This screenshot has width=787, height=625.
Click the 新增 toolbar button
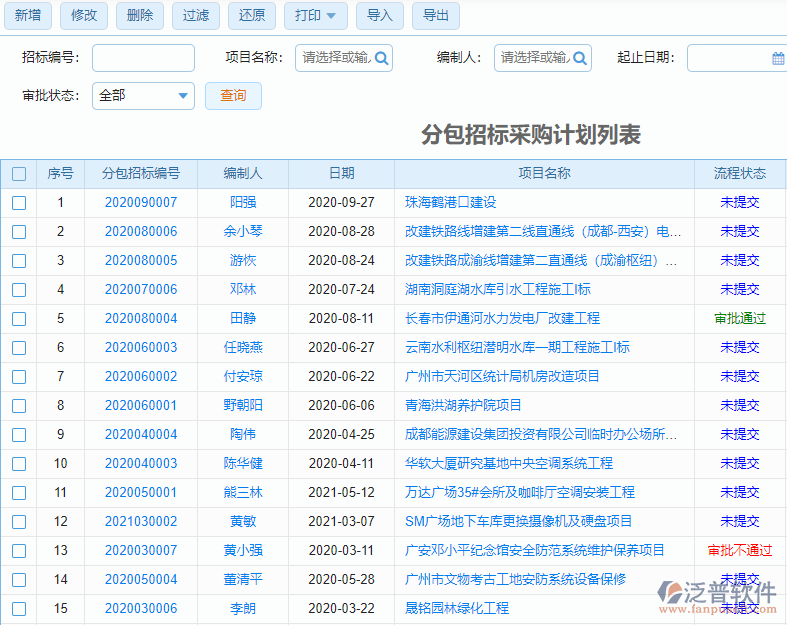[28, 15]
